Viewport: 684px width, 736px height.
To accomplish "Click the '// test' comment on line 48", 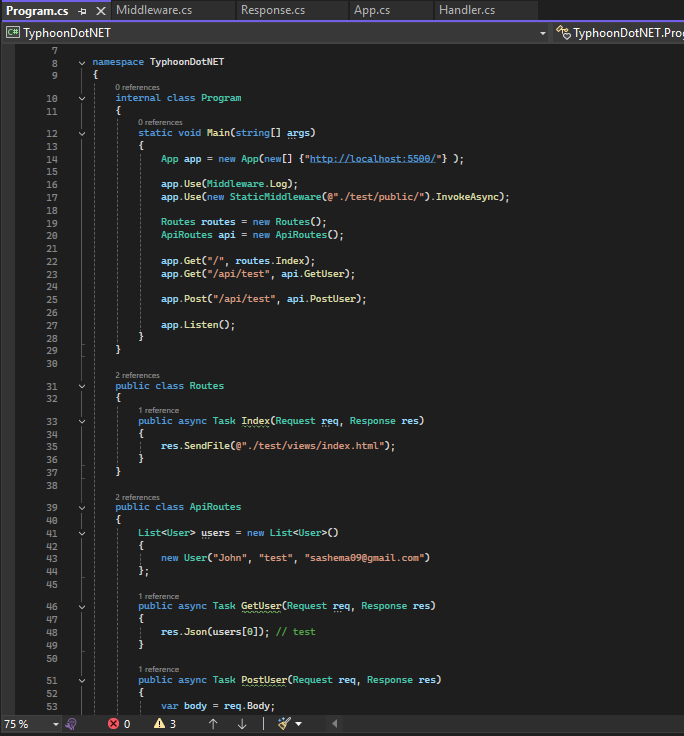I will [295, 632].
